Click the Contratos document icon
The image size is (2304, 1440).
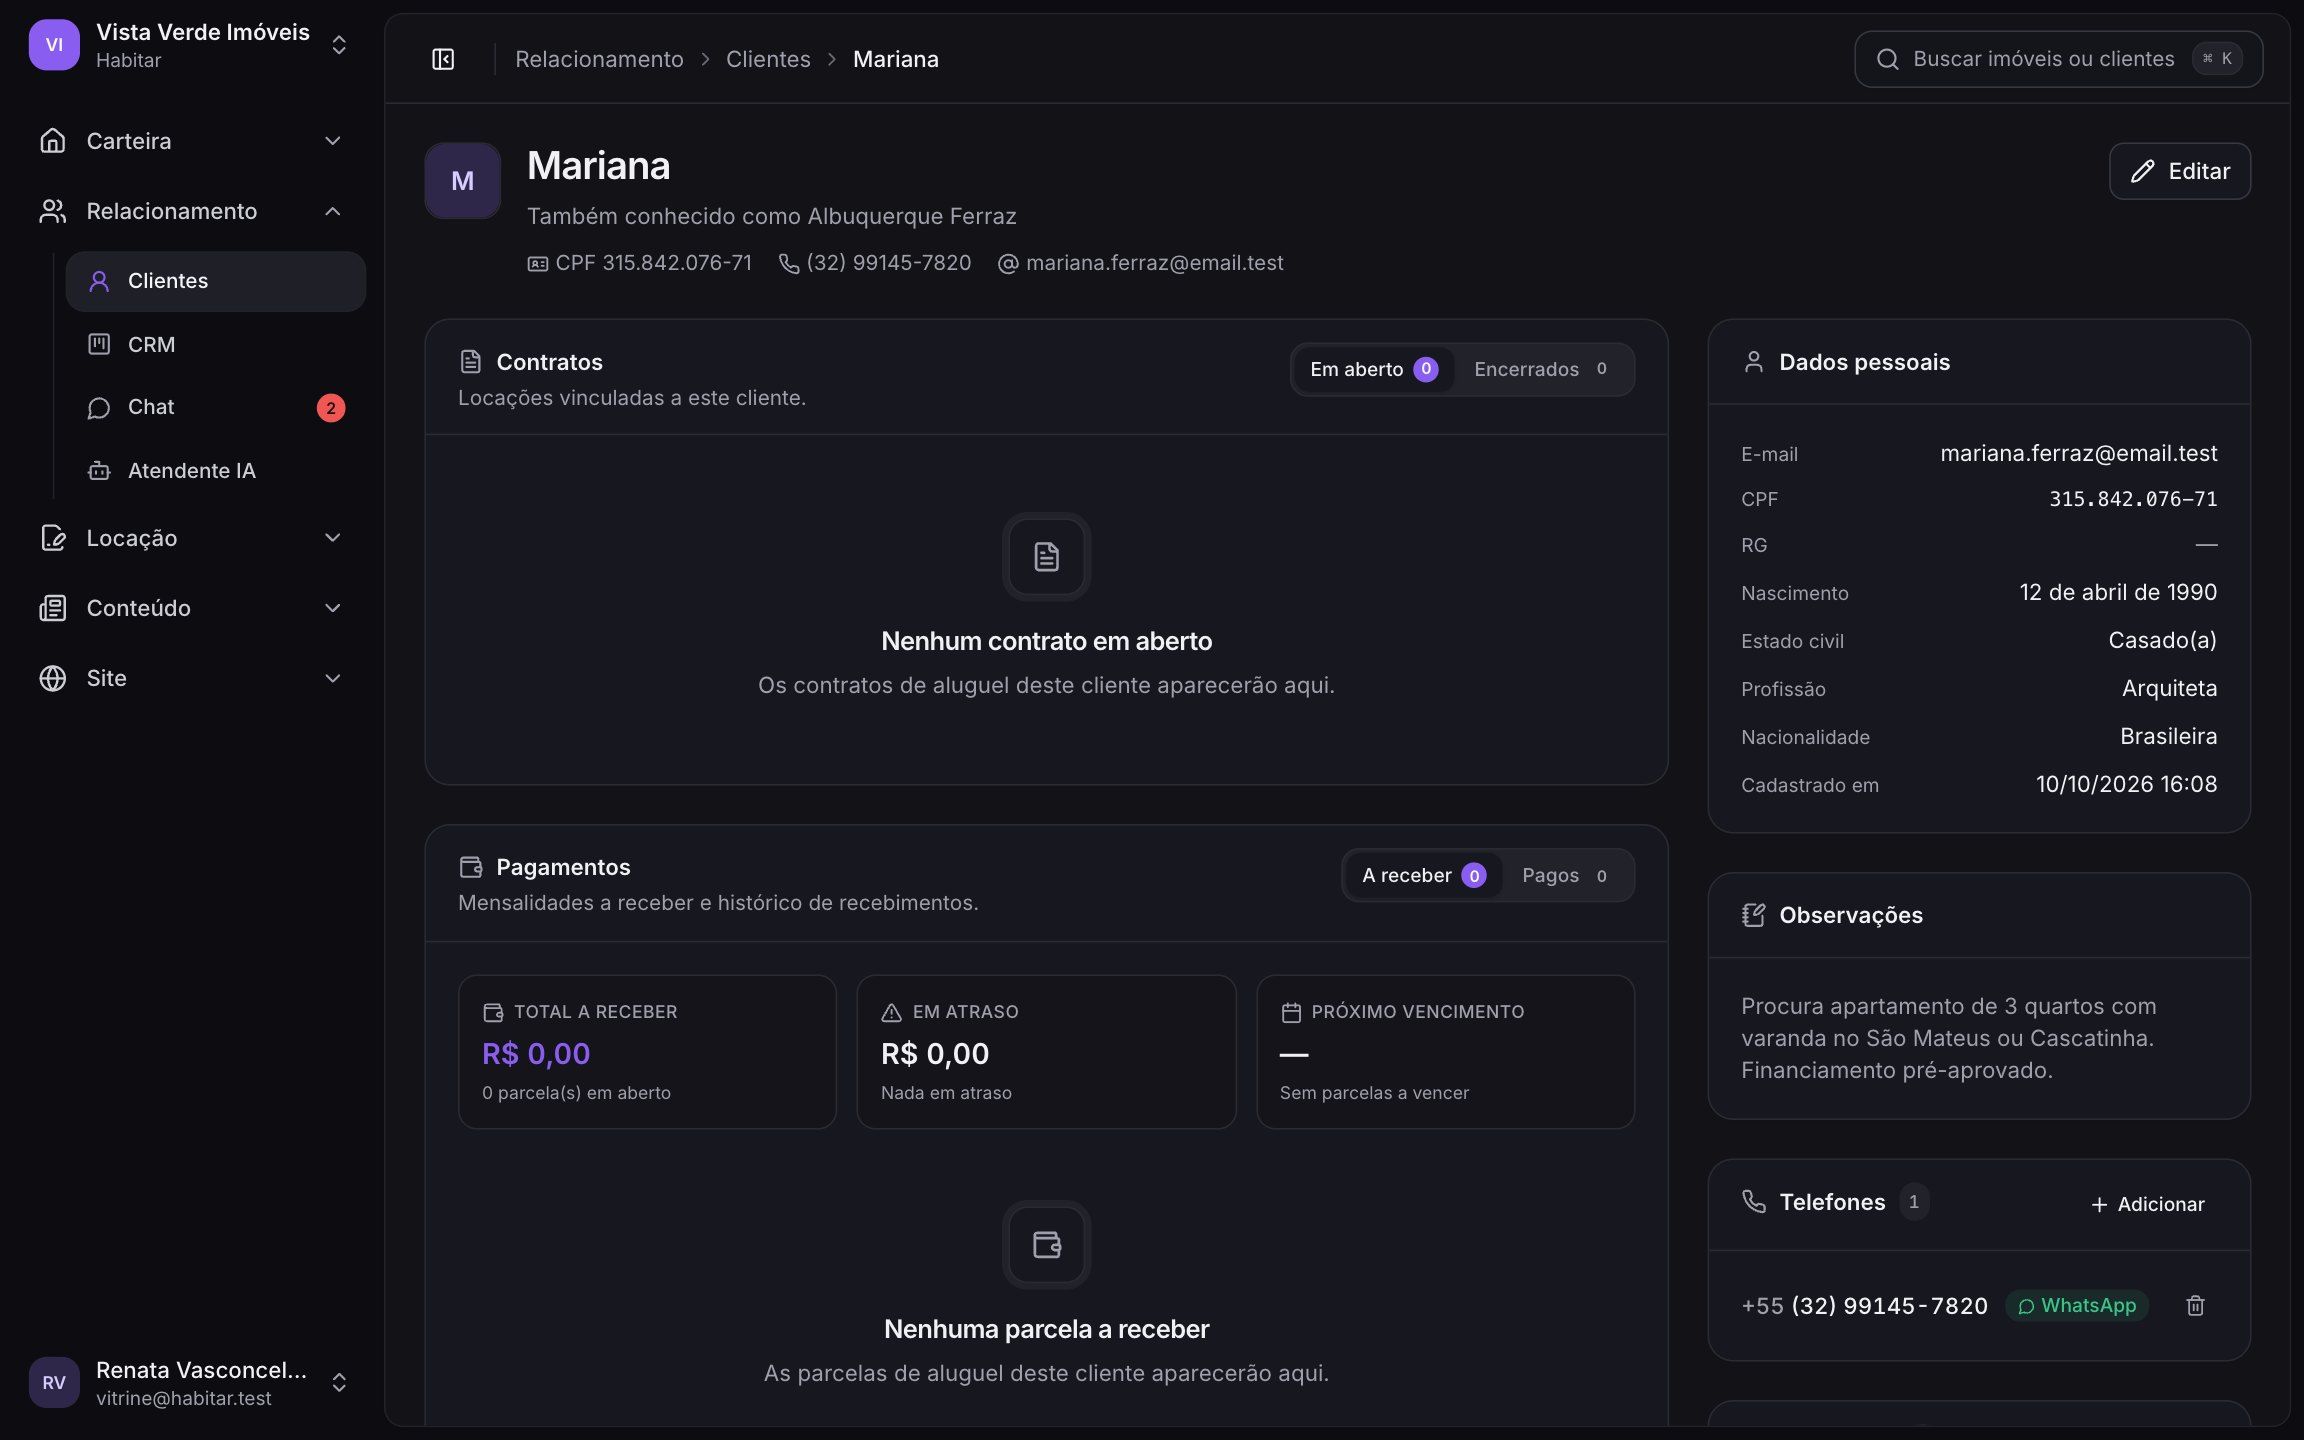coord(470,361)
